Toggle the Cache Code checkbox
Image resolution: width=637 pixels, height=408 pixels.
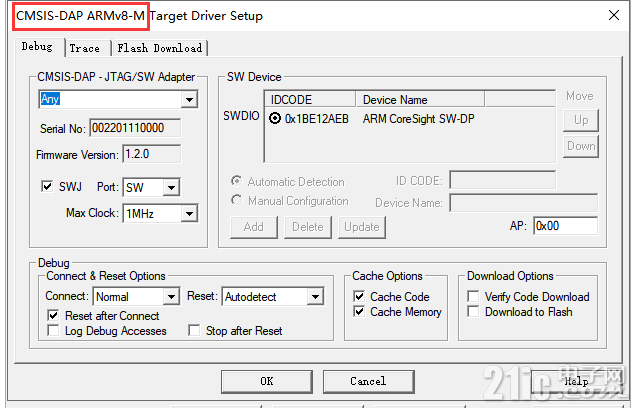359,296
